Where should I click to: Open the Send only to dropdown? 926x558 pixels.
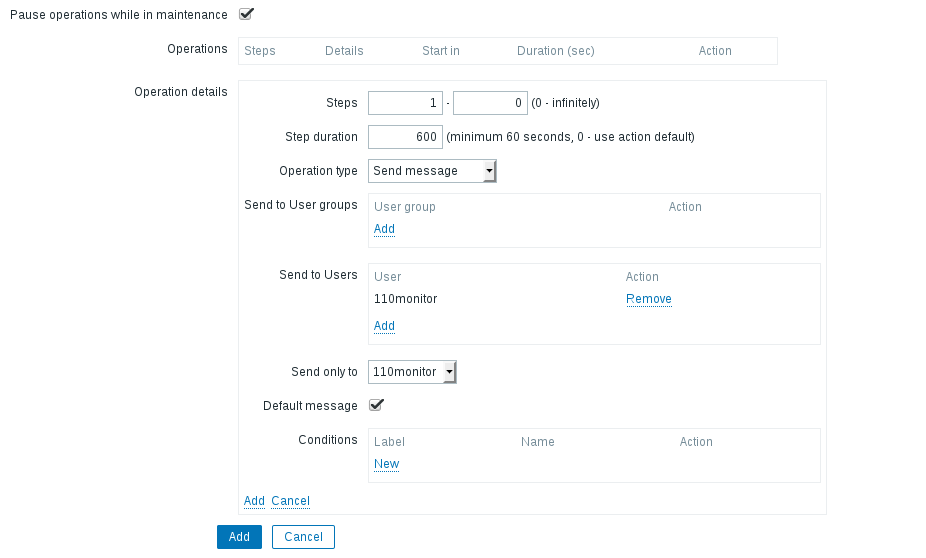[412, 372]
